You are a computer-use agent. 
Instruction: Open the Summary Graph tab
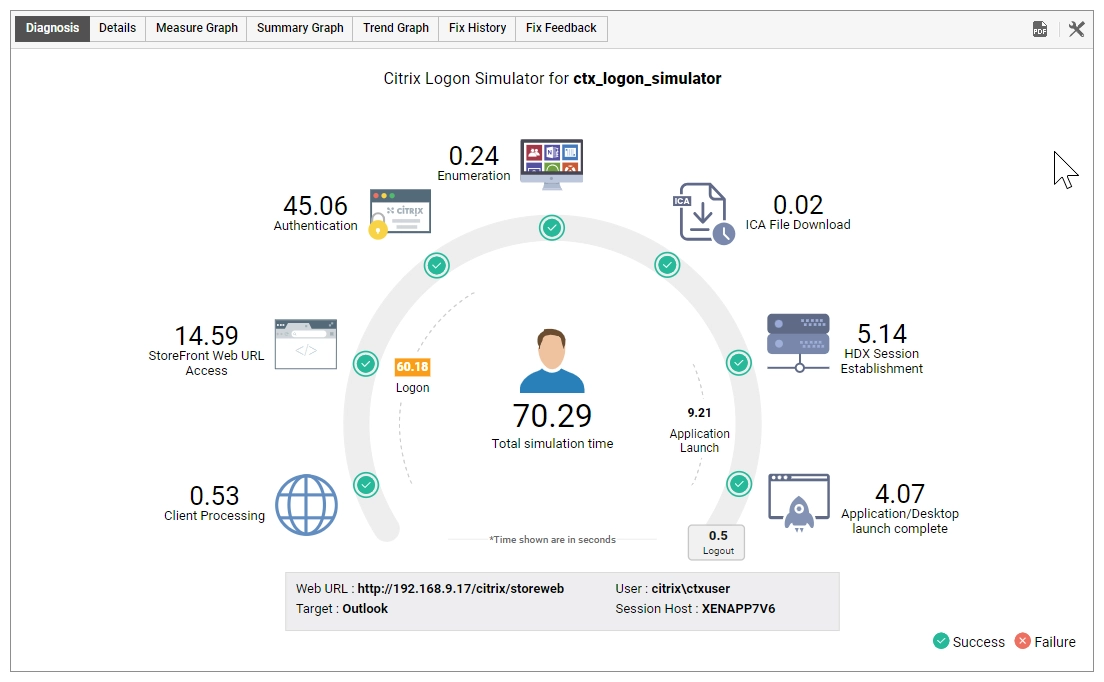click(x=300, y=28)
